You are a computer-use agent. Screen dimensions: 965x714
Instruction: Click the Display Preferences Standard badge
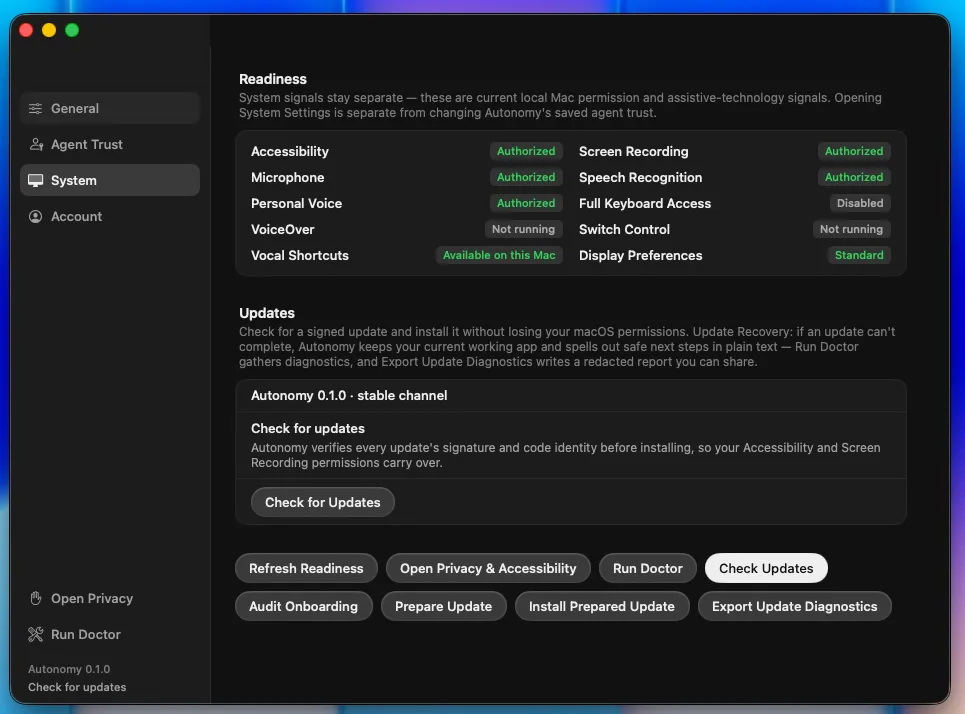pos(859,255)
